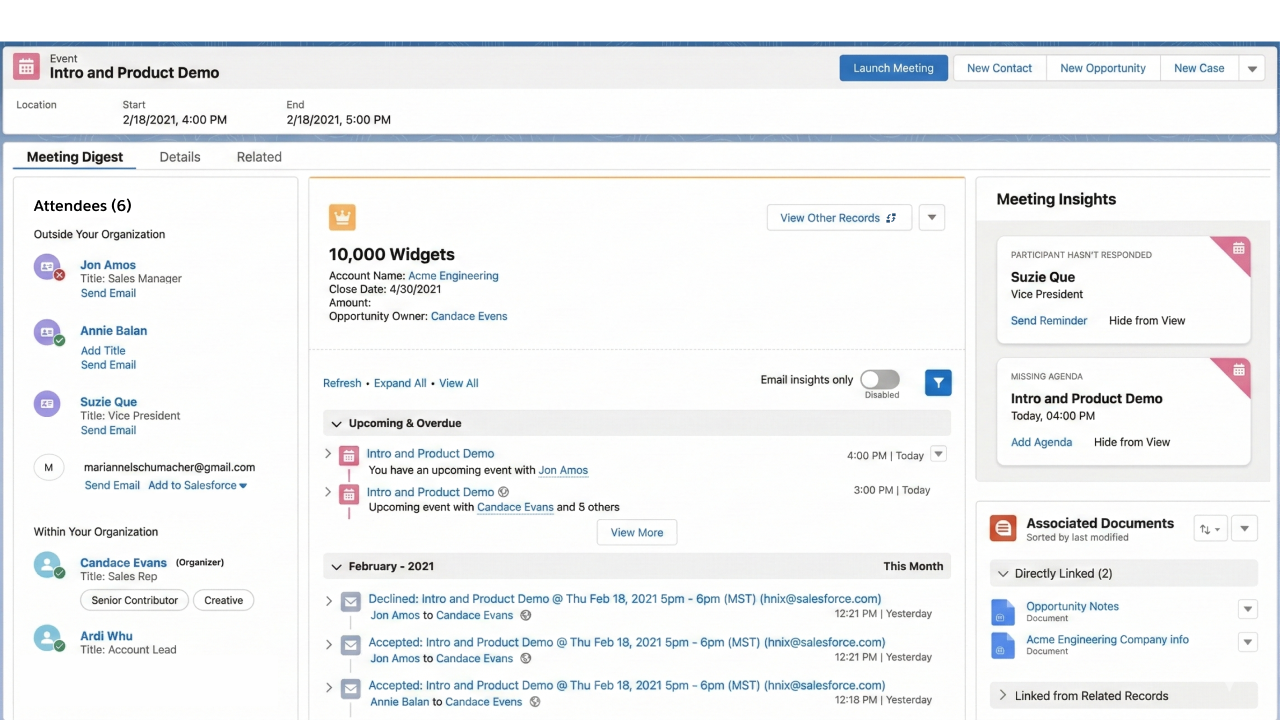
Task: Click the pink Event calendar icon in header
Action: pyautogui.click(x=27, y=67)
